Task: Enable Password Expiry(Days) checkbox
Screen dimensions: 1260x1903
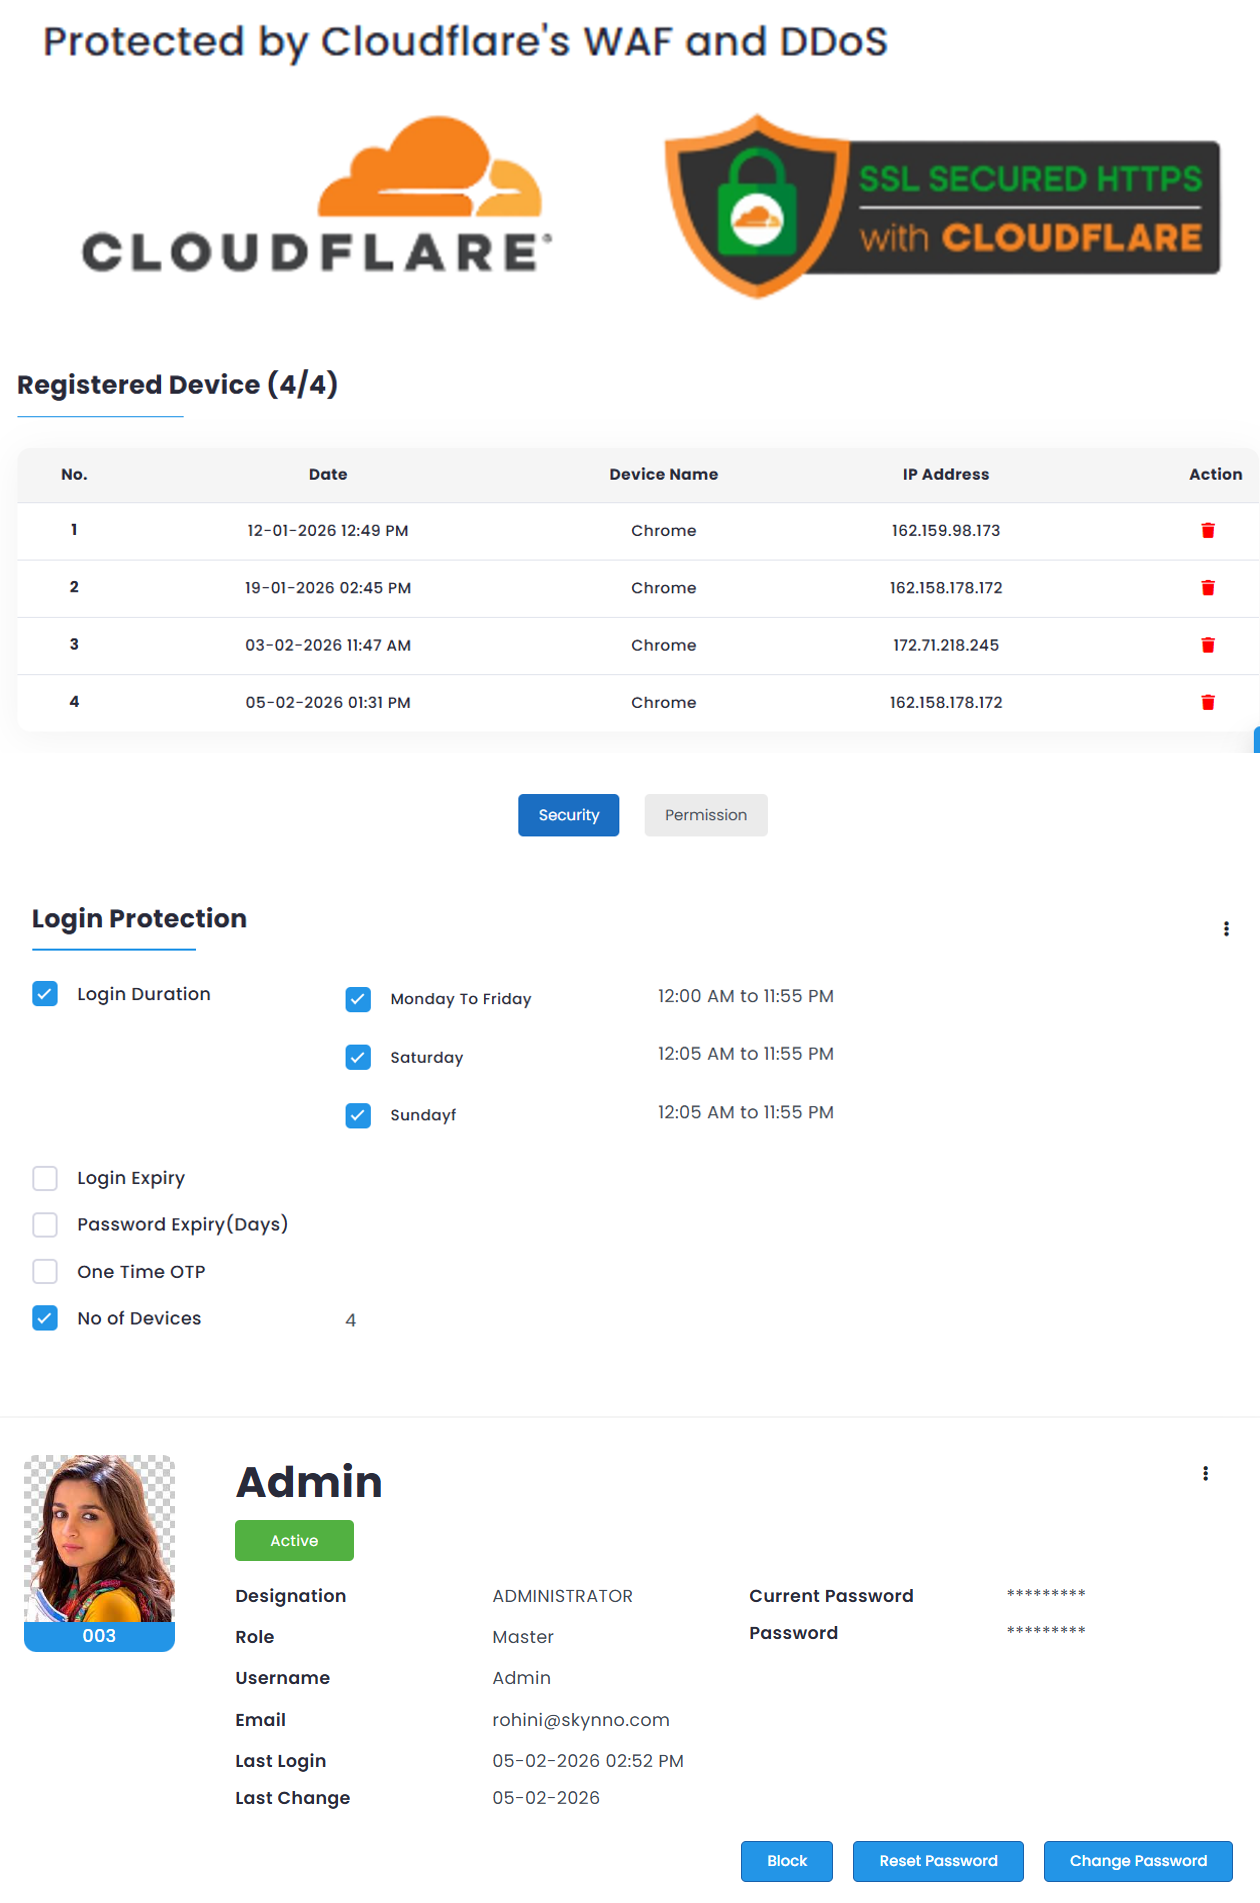Action: 45,1225
